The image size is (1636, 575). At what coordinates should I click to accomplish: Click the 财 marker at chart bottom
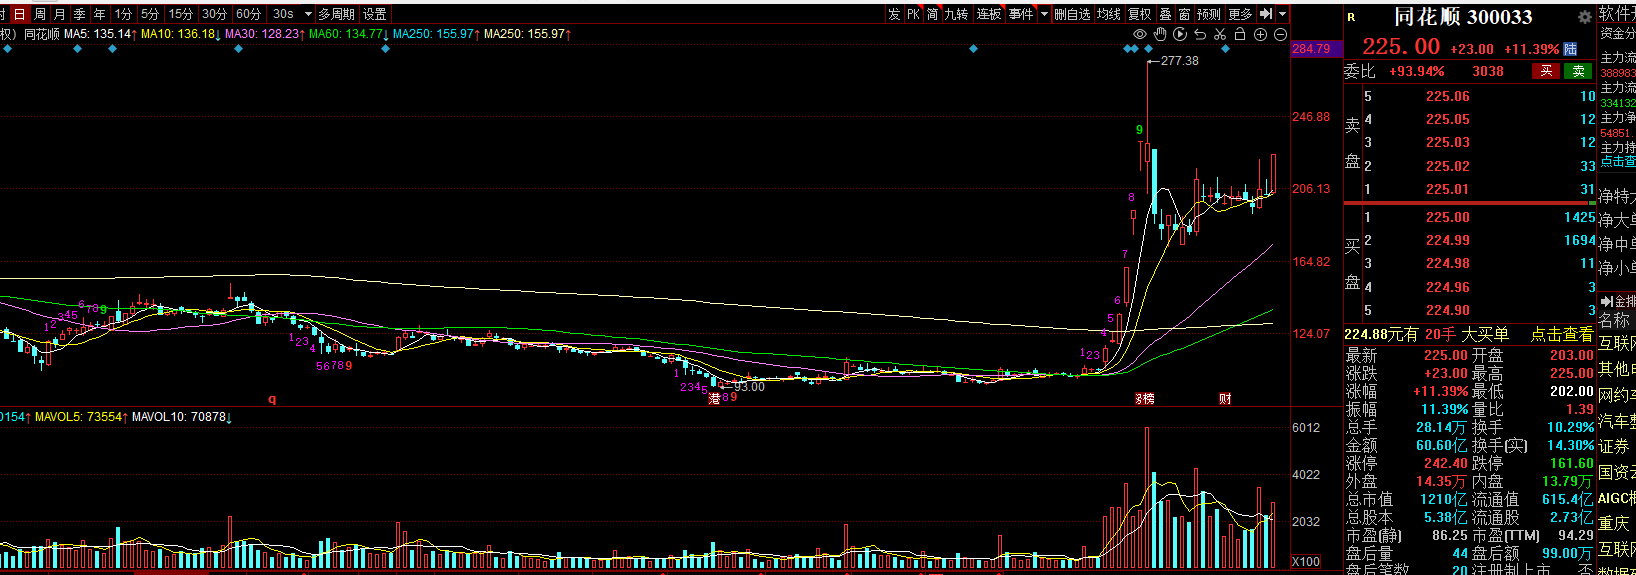(1225, 399)
